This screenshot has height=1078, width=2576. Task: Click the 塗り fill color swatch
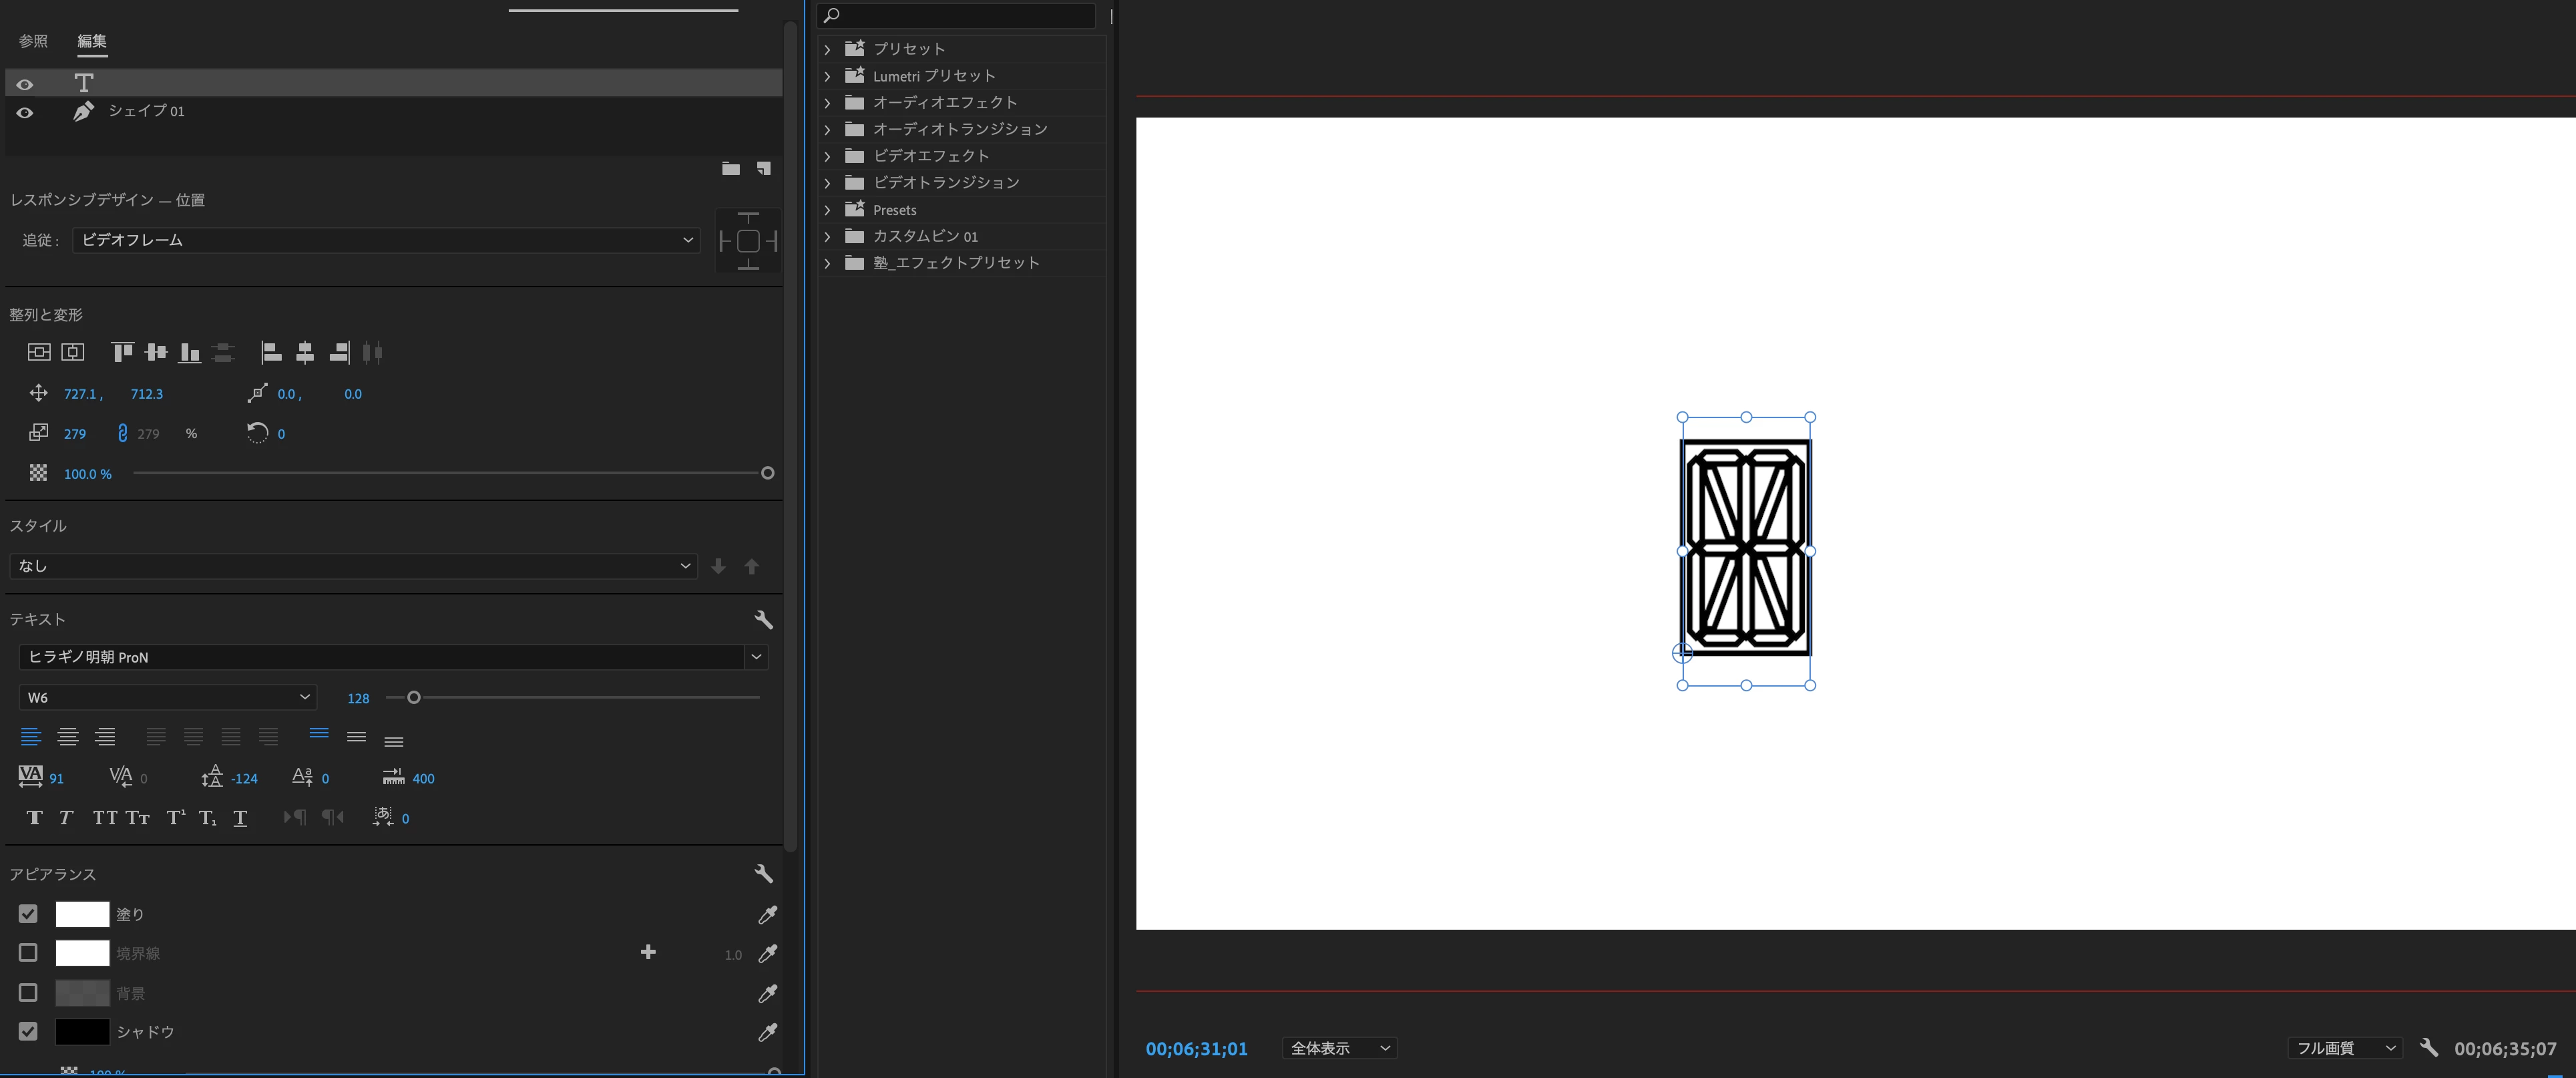point(82,914)
